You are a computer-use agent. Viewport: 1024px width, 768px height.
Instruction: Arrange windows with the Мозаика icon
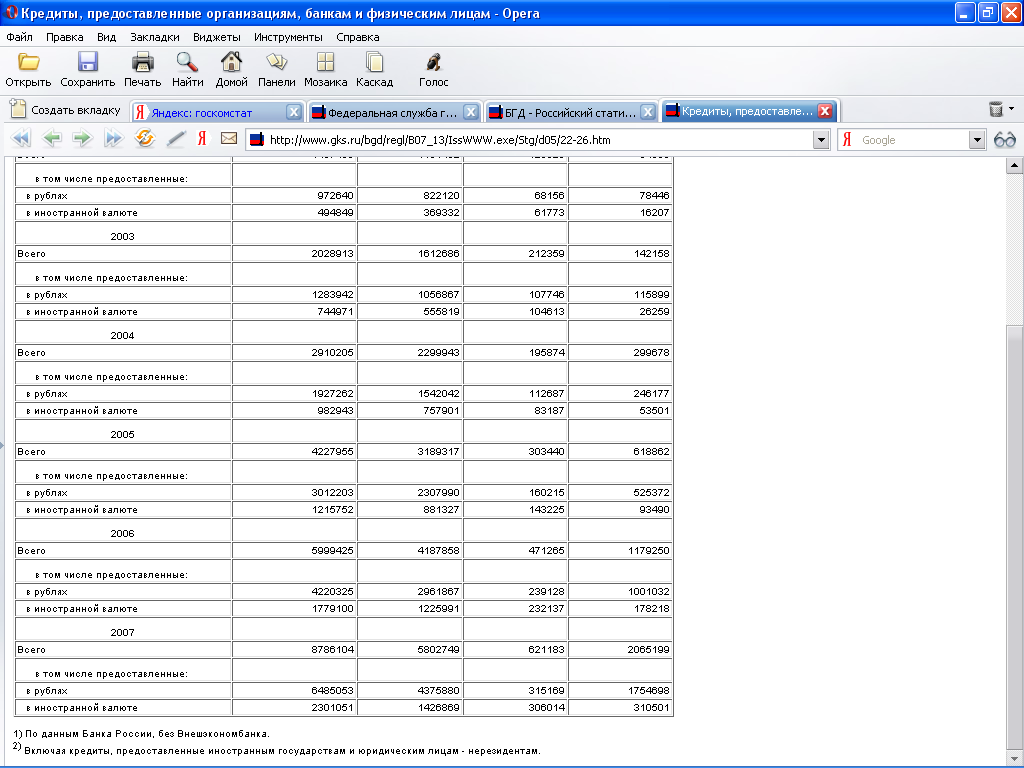(325, 63)
